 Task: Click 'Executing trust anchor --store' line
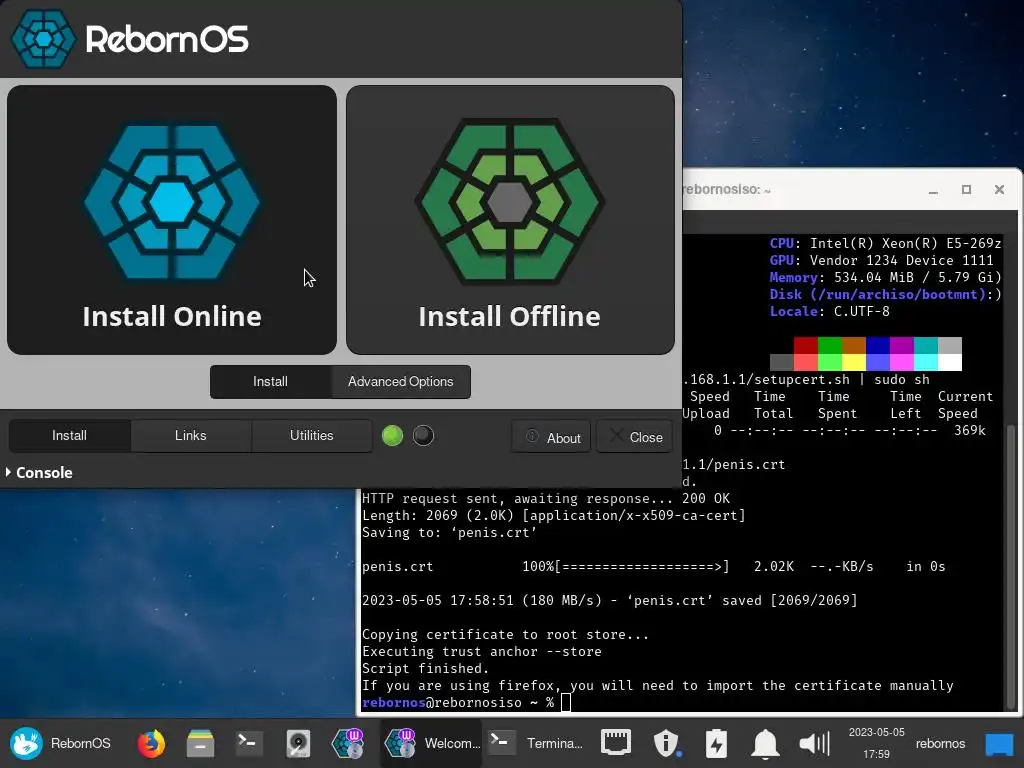pyautogui.click(x=481, y=652)
